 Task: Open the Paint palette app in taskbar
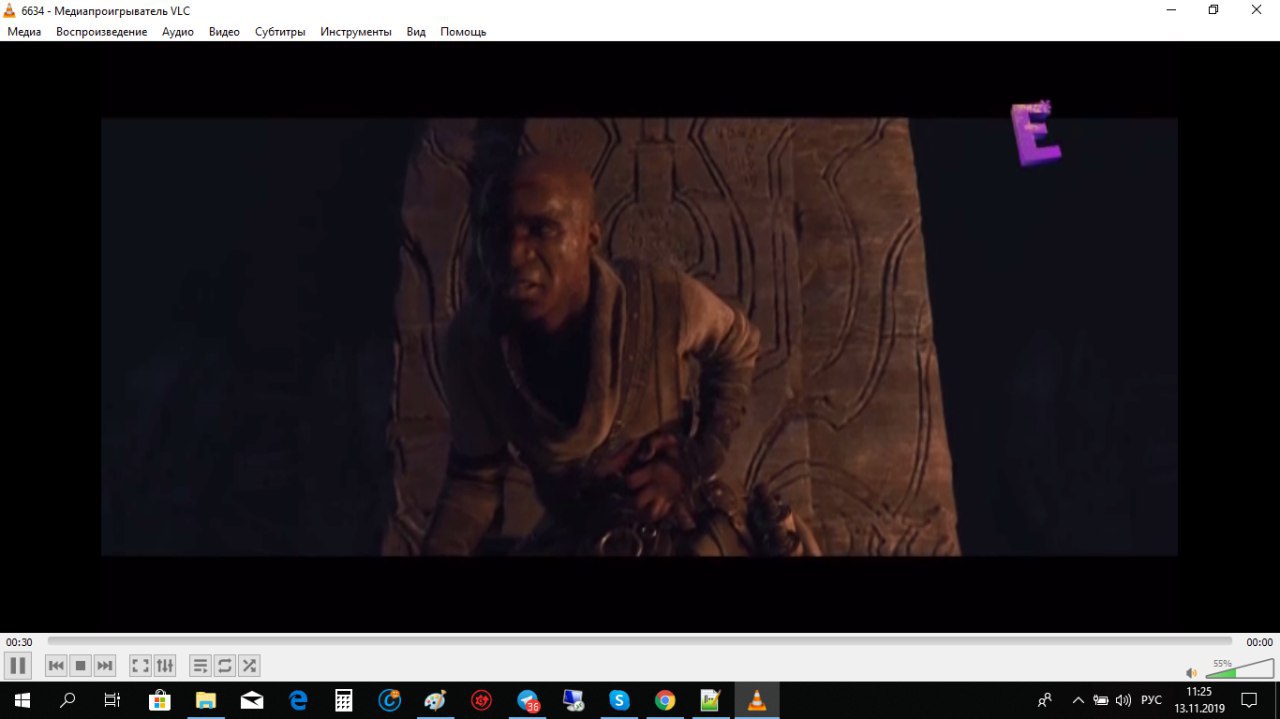point(436,700)
